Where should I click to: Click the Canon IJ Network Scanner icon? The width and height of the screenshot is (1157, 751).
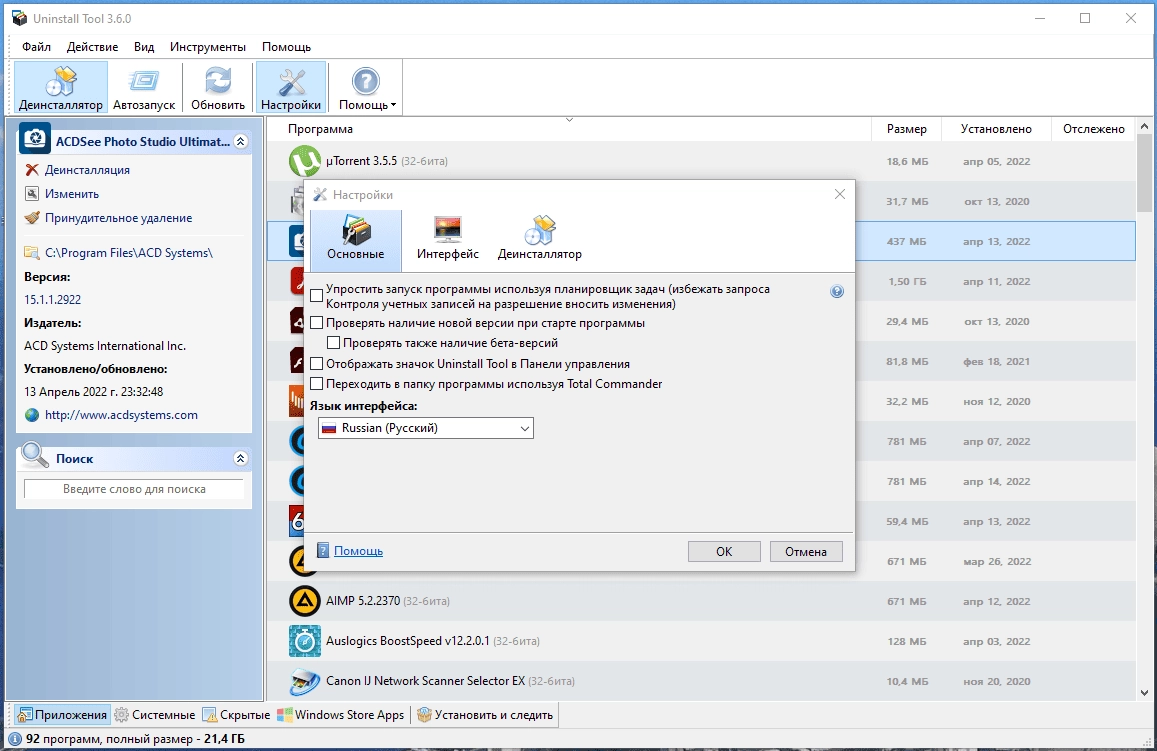(304, 681)
